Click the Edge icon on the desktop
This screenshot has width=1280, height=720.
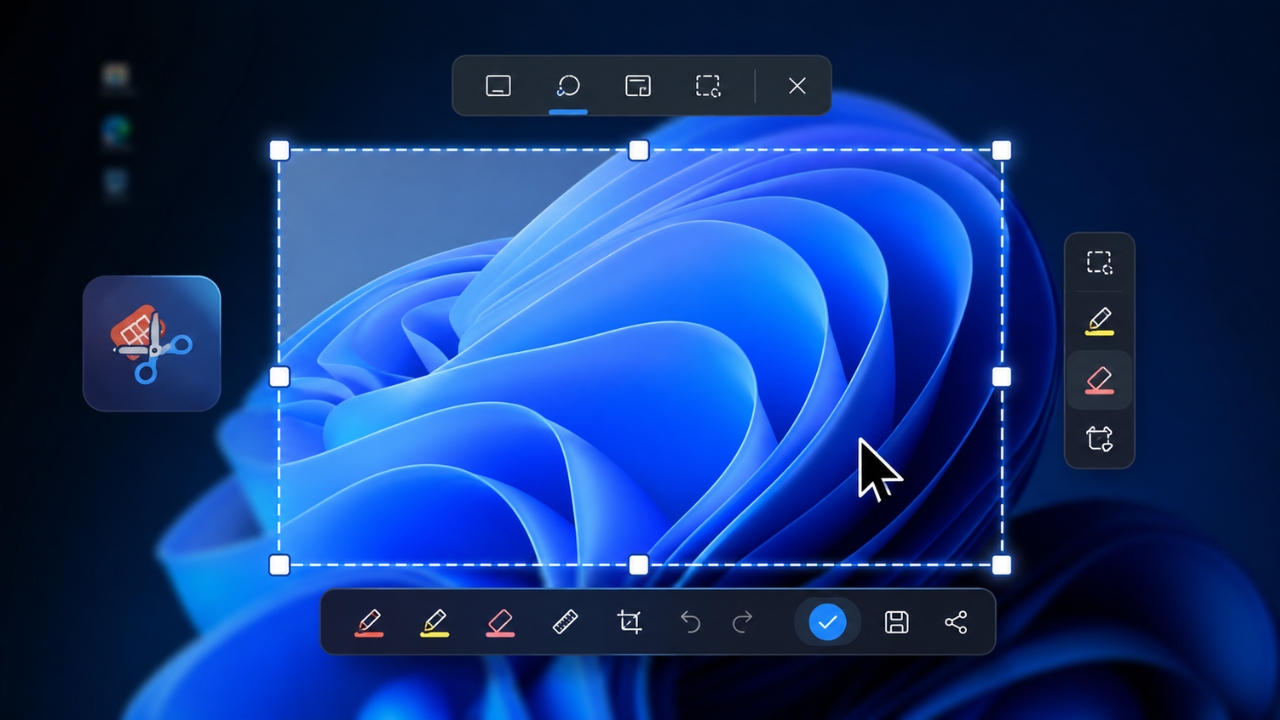[x=118, y=132]
